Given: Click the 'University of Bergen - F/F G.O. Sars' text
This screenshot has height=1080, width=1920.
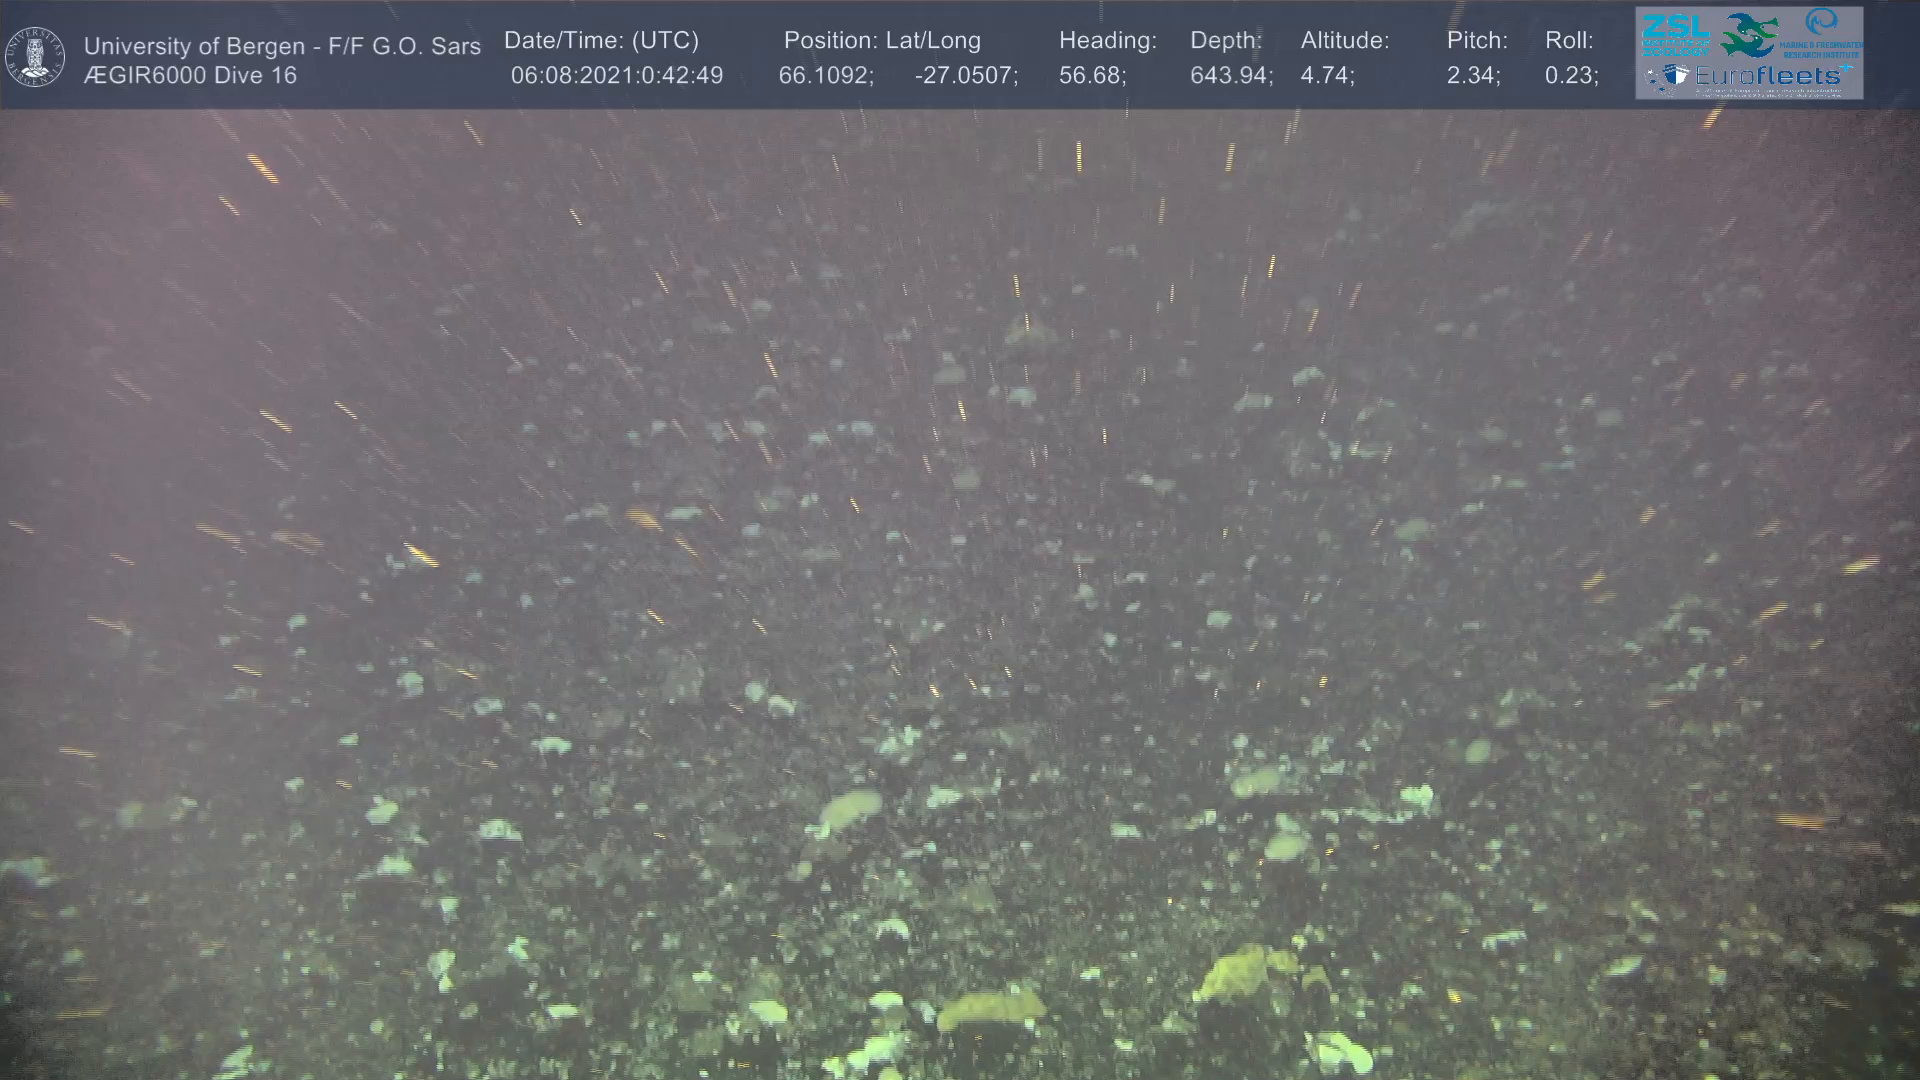Looking at the screenshot, I should click(282, 46).
